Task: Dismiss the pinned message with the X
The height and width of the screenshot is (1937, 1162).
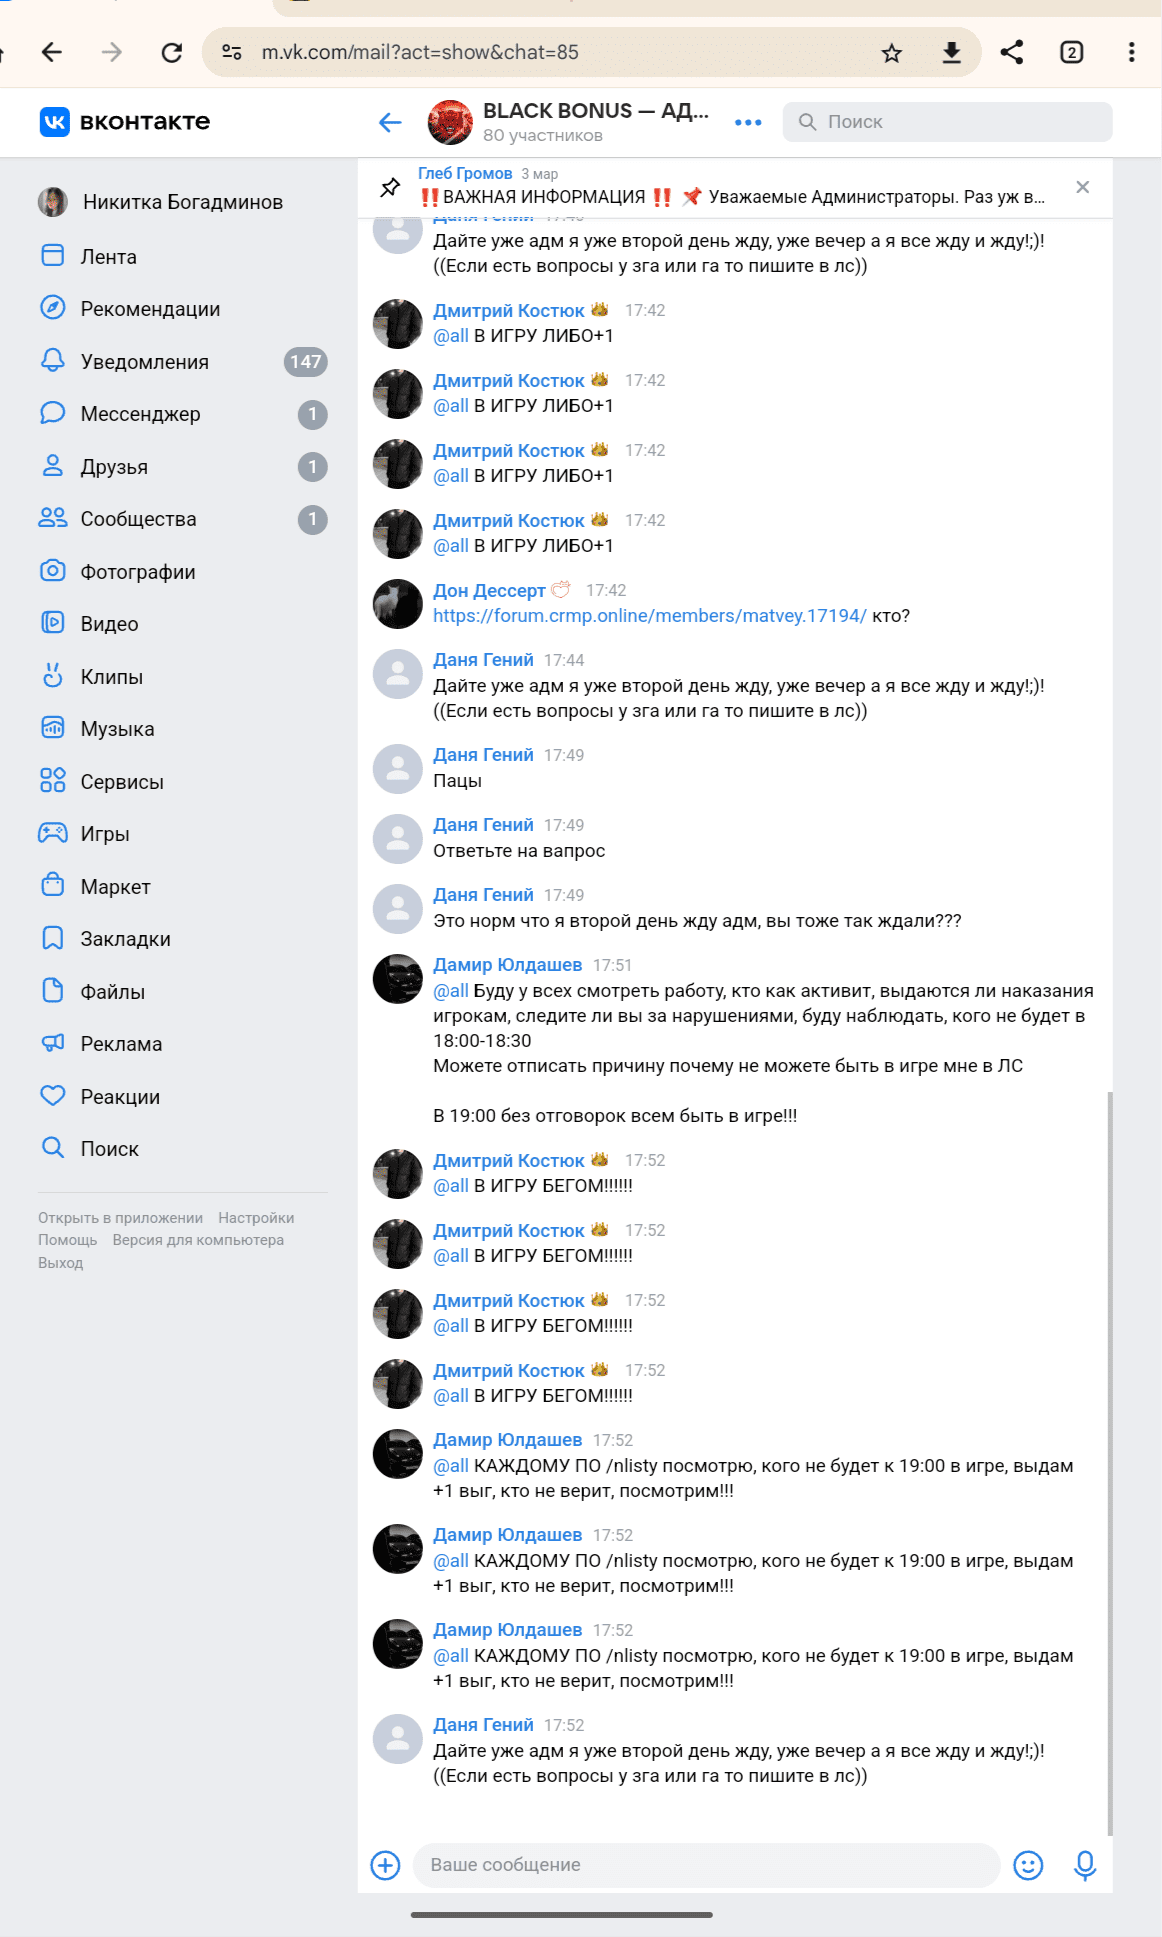Action: click(x=1083, y=187)
